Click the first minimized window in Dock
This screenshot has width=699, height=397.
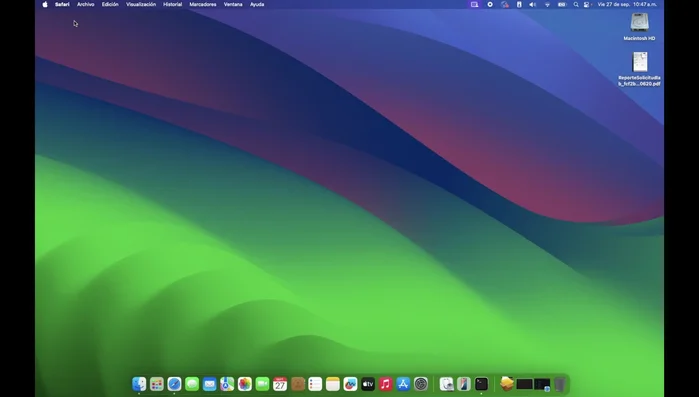525,384
